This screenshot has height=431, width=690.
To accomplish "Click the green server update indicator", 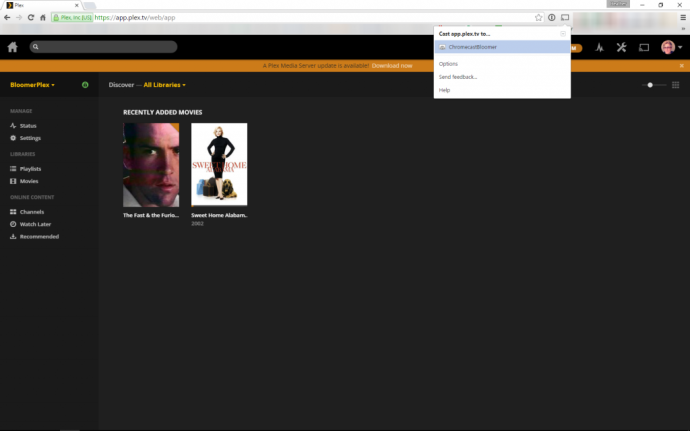I will pyautogui.click(x=85, y=85).
